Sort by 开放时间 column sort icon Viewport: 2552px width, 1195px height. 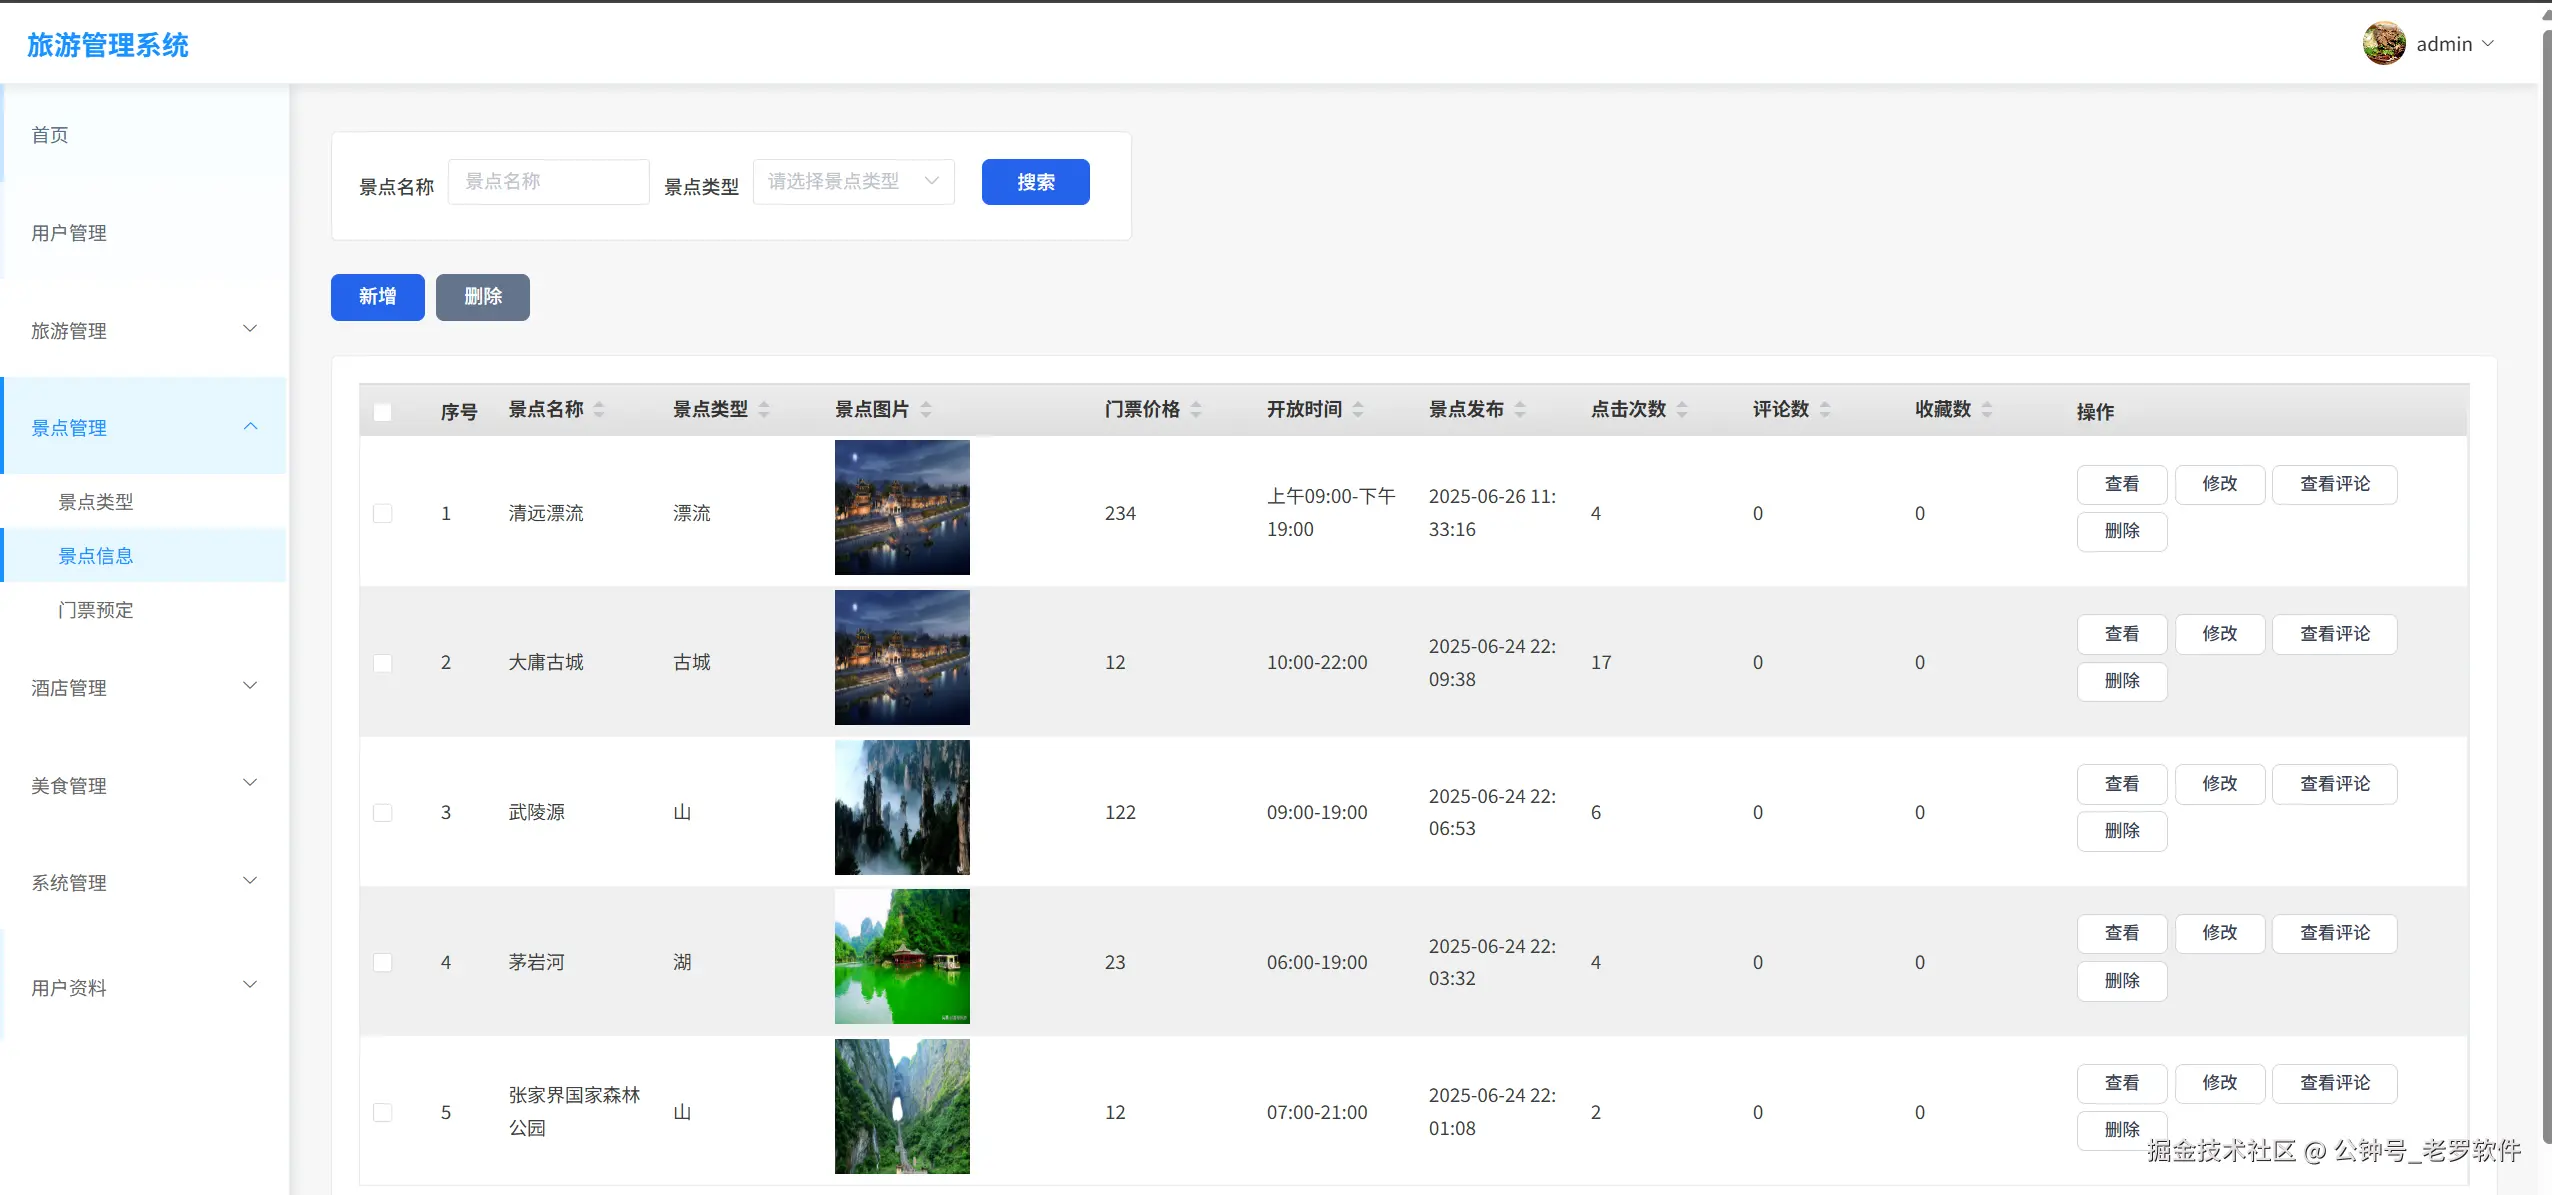coord(1358,410)
